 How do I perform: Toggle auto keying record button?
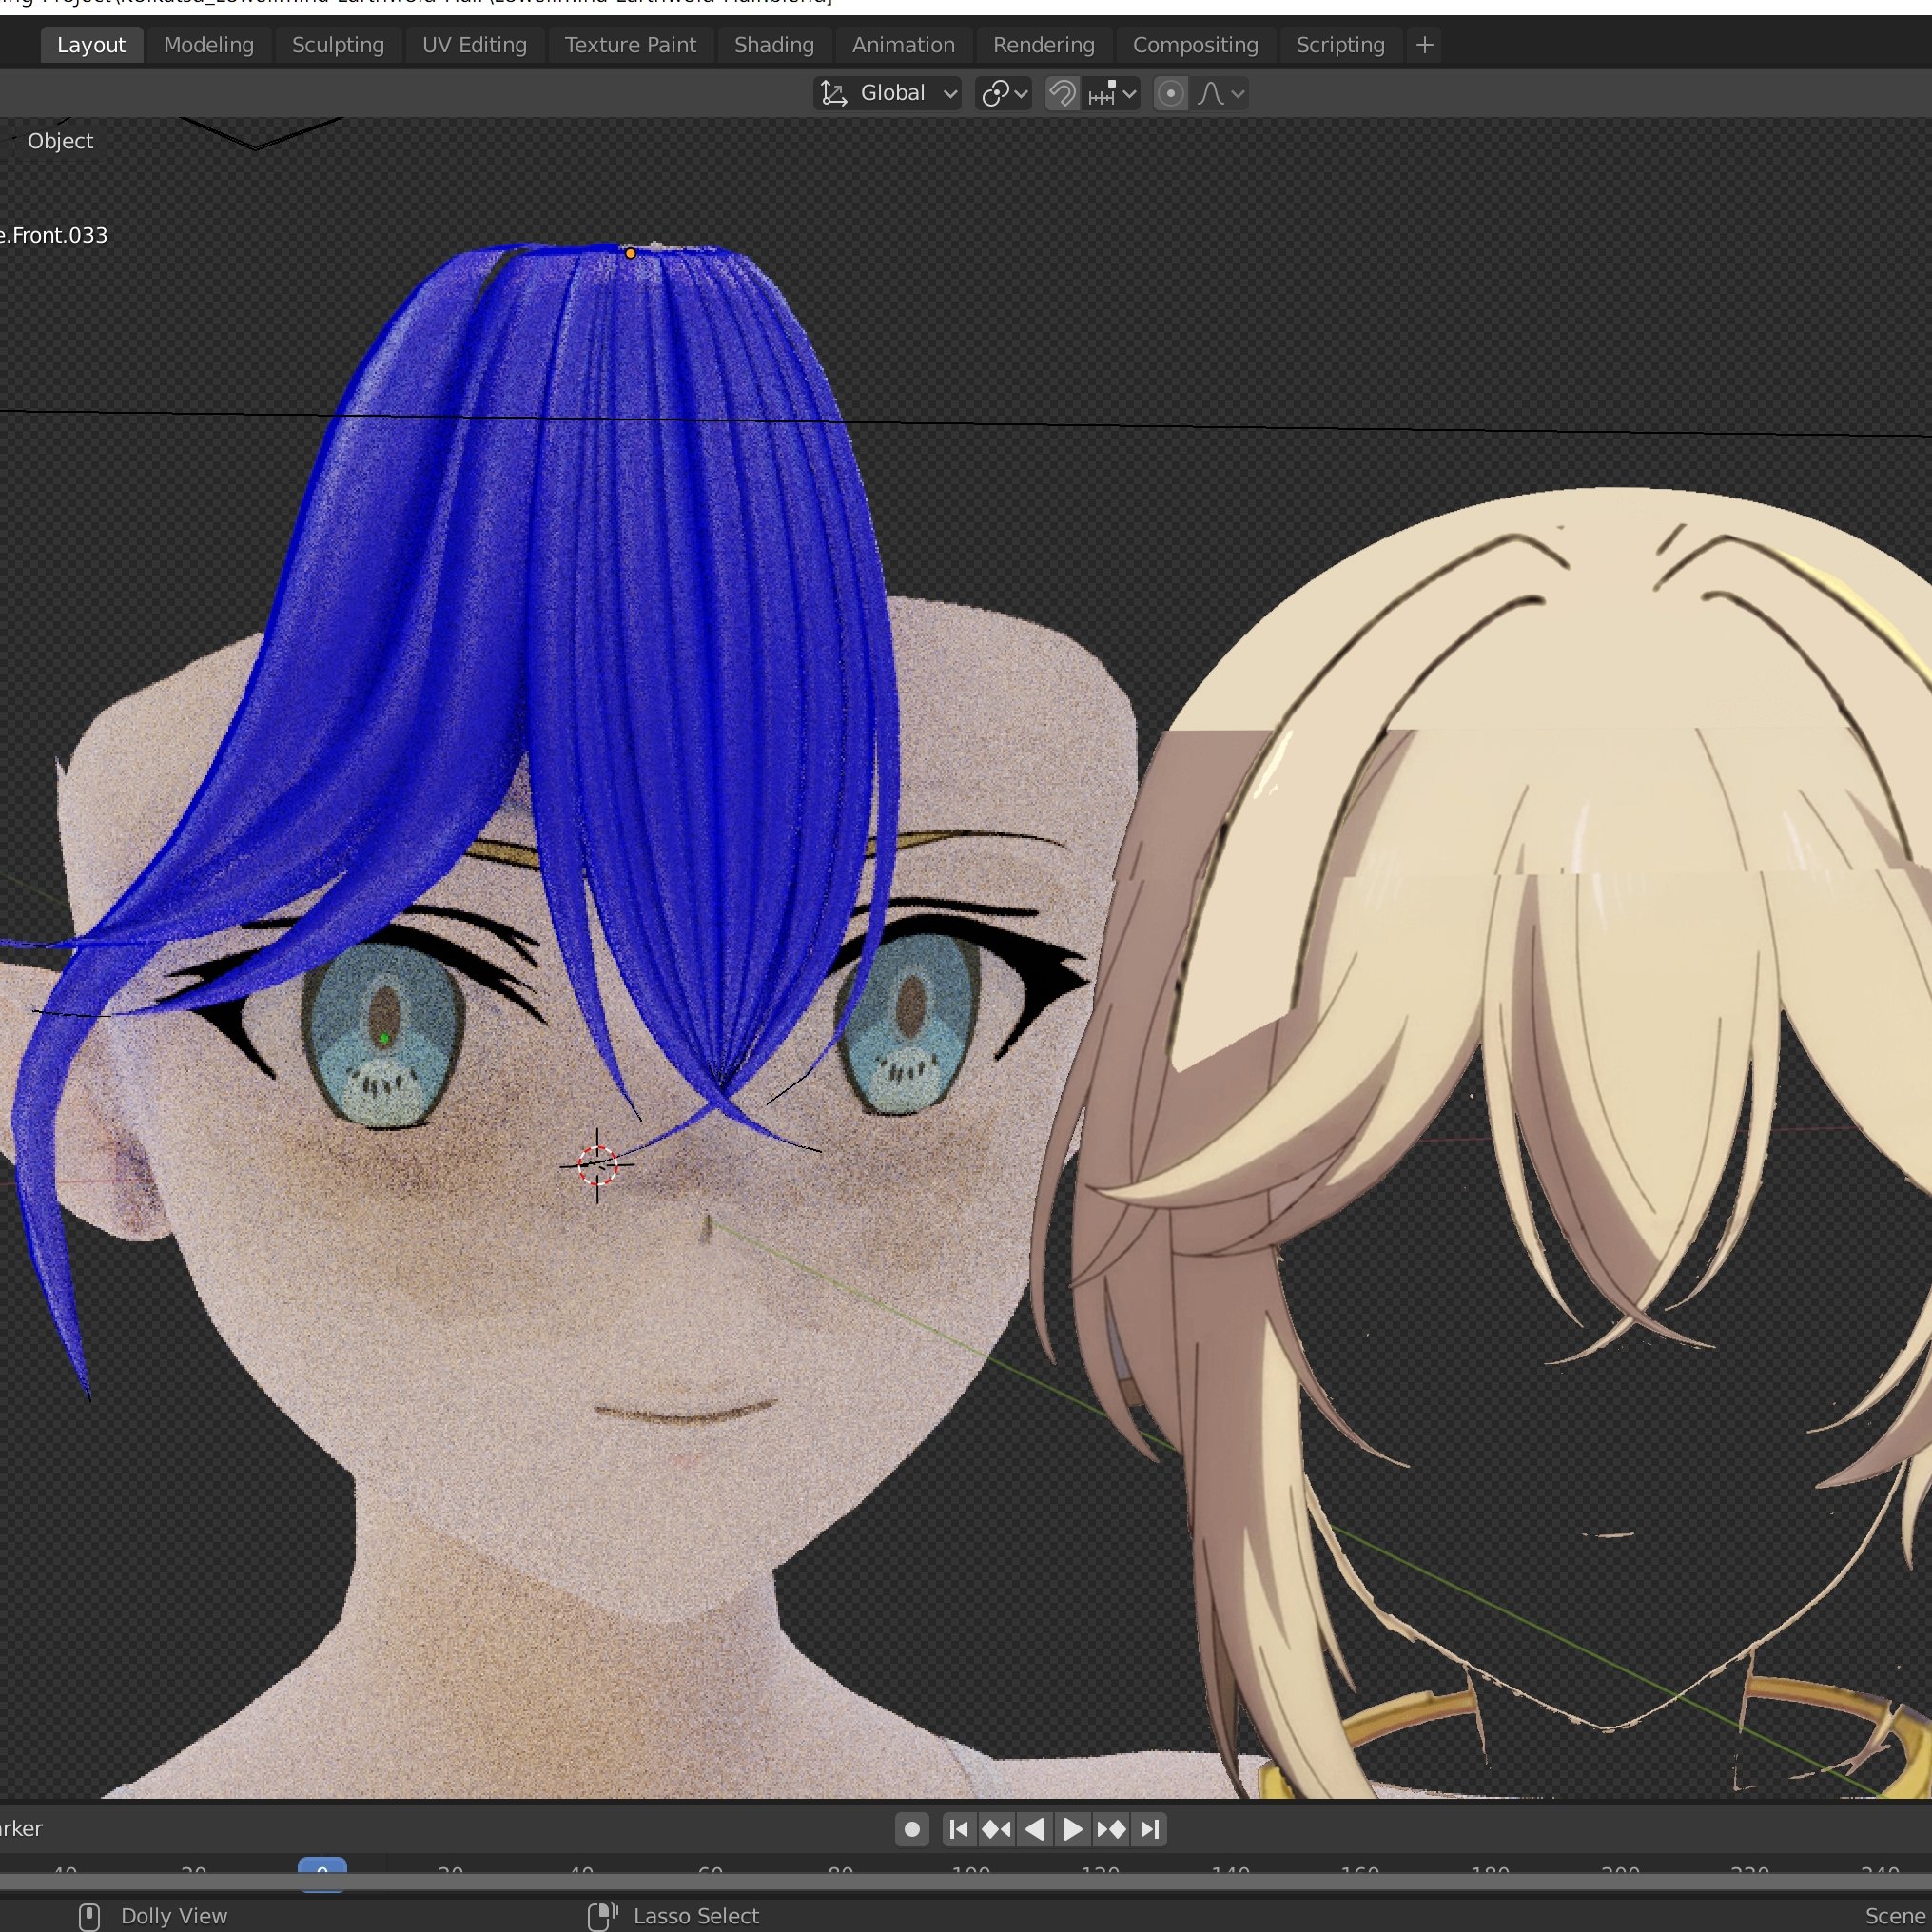911,1830
